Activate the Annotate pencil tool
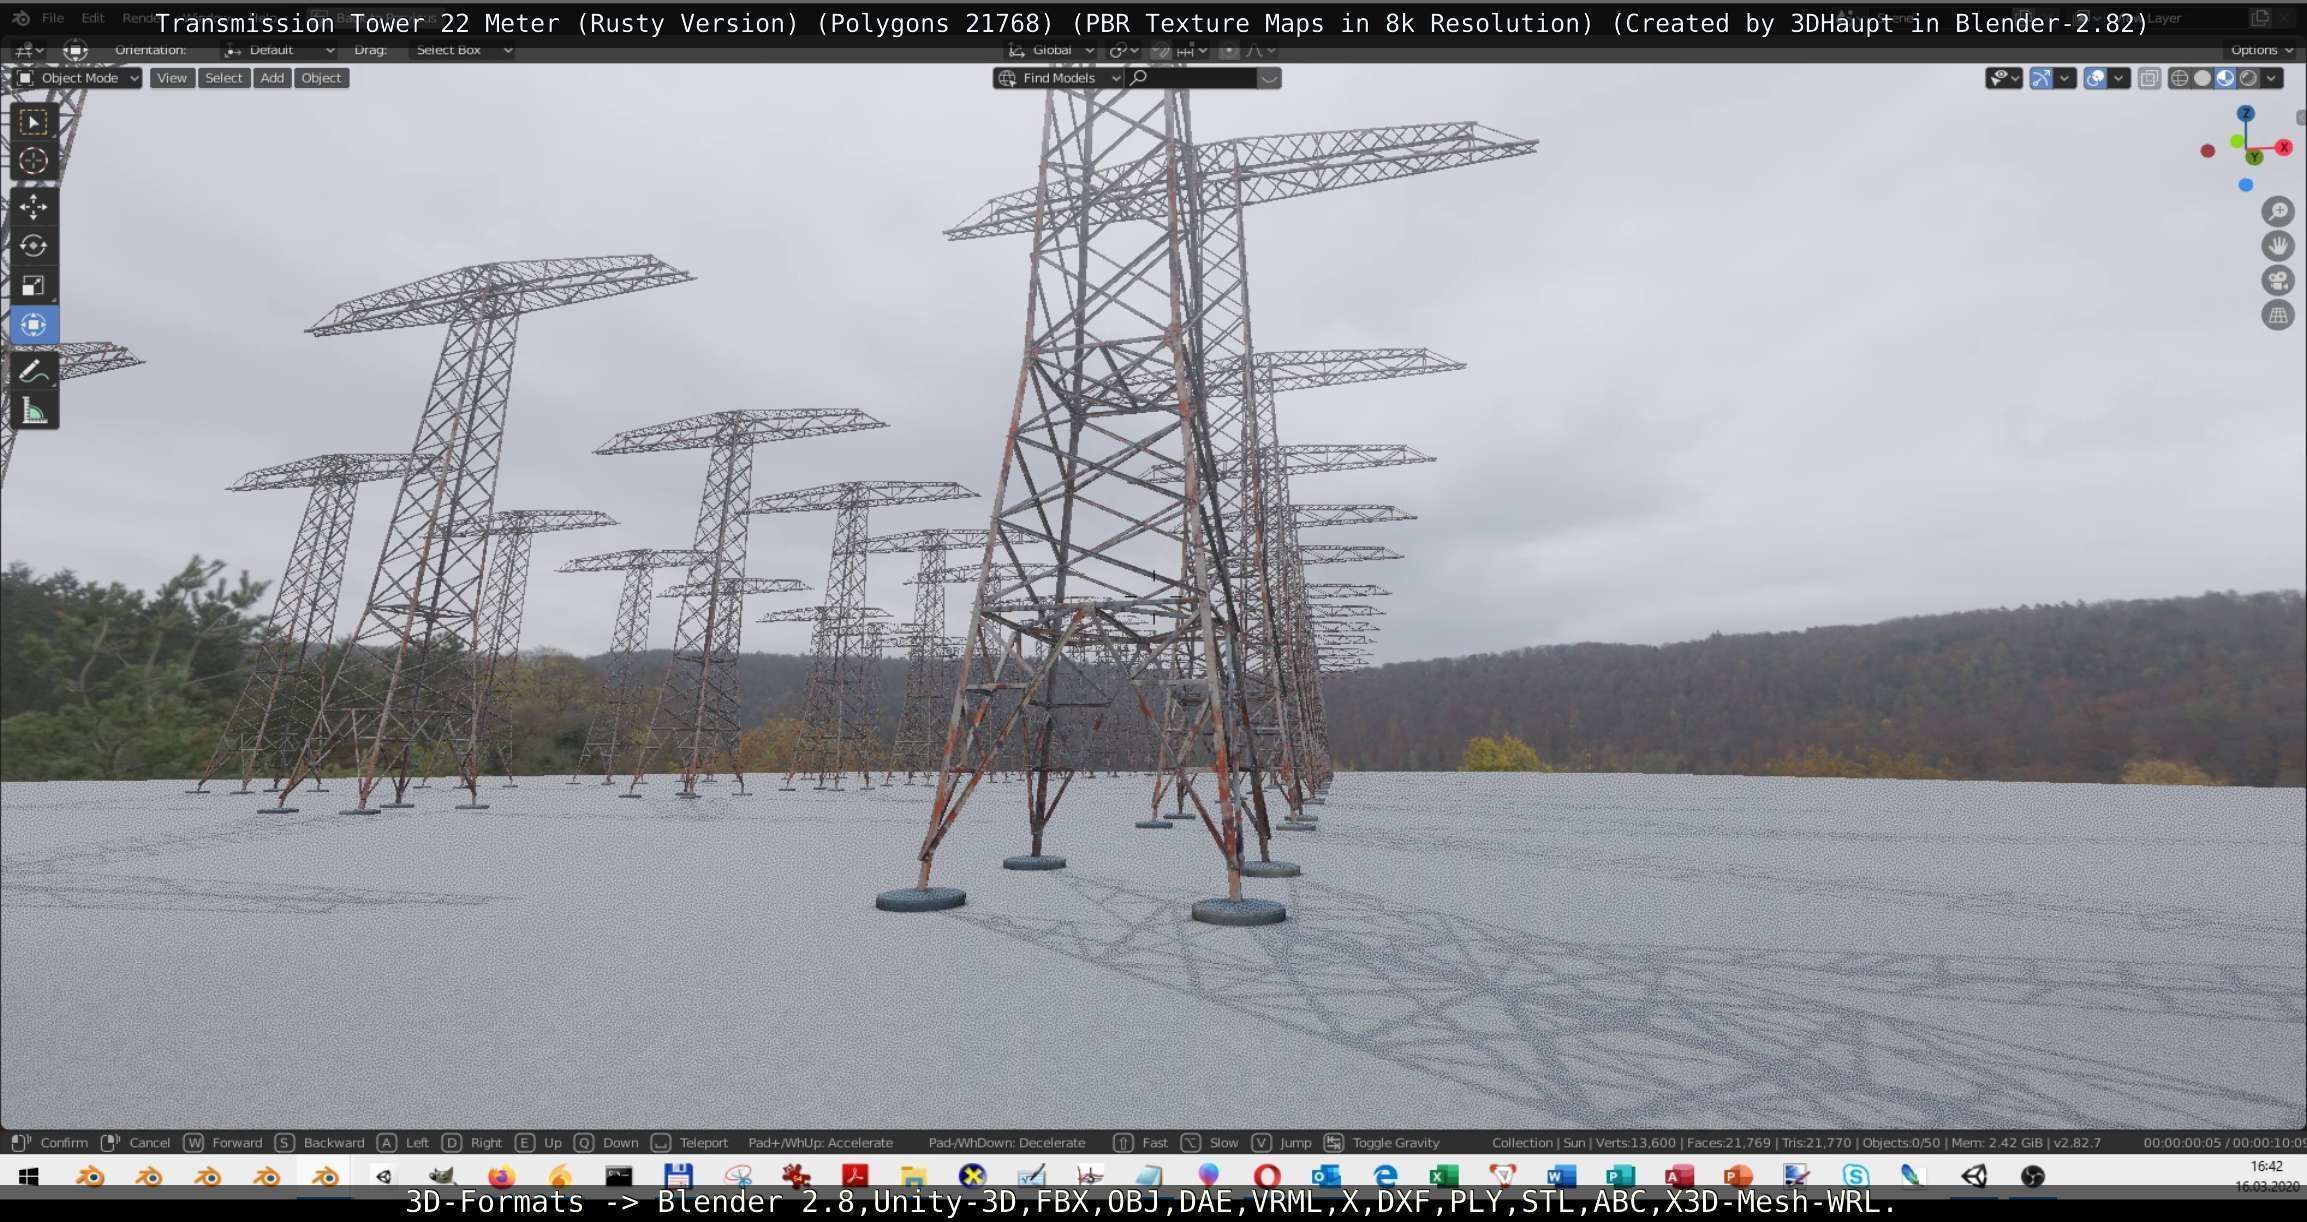 click(x=33, y=371)
